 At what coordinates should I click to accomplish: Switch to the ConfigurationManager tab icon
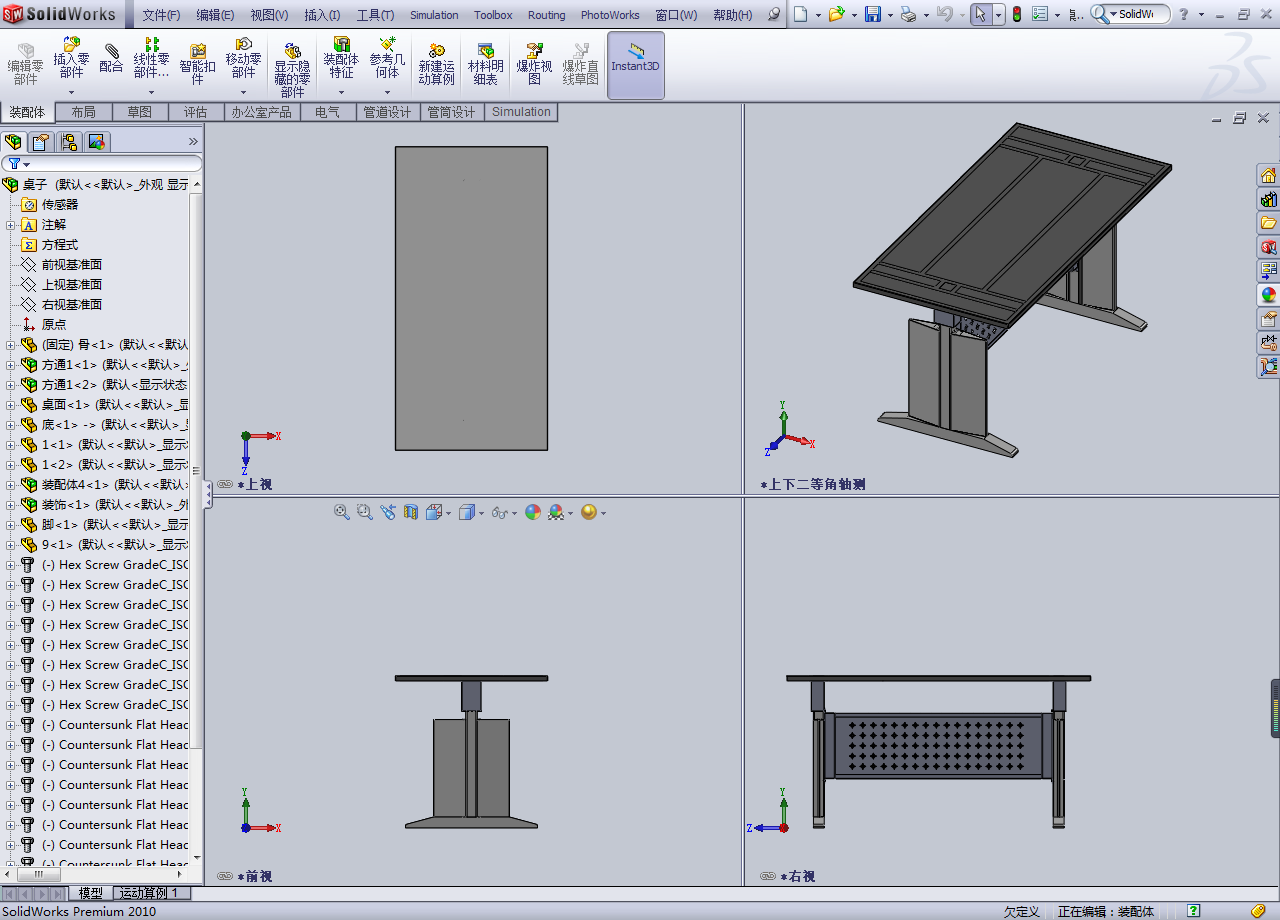pos(69,141)
